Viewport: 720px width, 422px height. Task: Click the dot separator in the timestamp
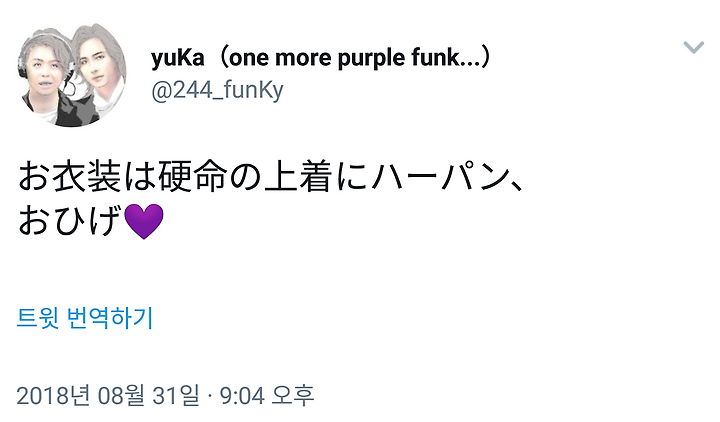coord(207,395)
